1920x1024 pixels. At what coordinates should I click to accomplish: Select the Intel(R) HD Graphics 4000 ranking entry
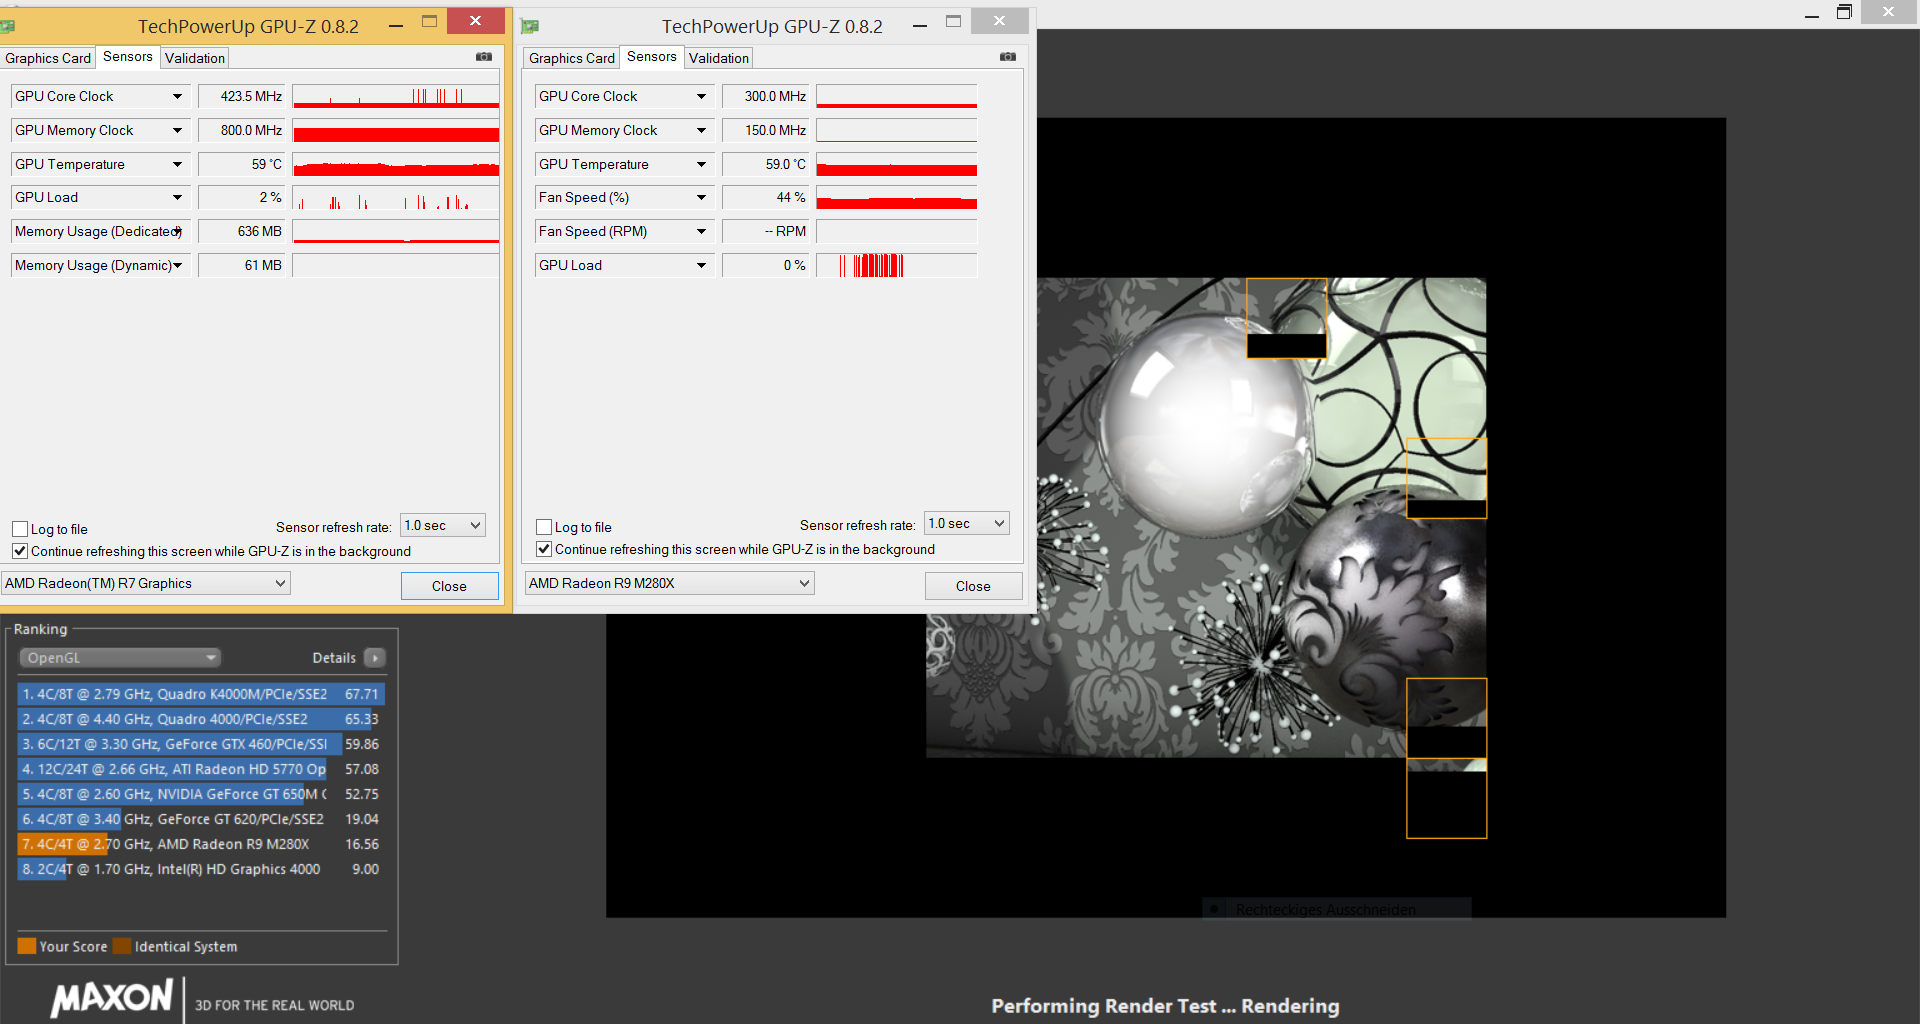point(201,869)
